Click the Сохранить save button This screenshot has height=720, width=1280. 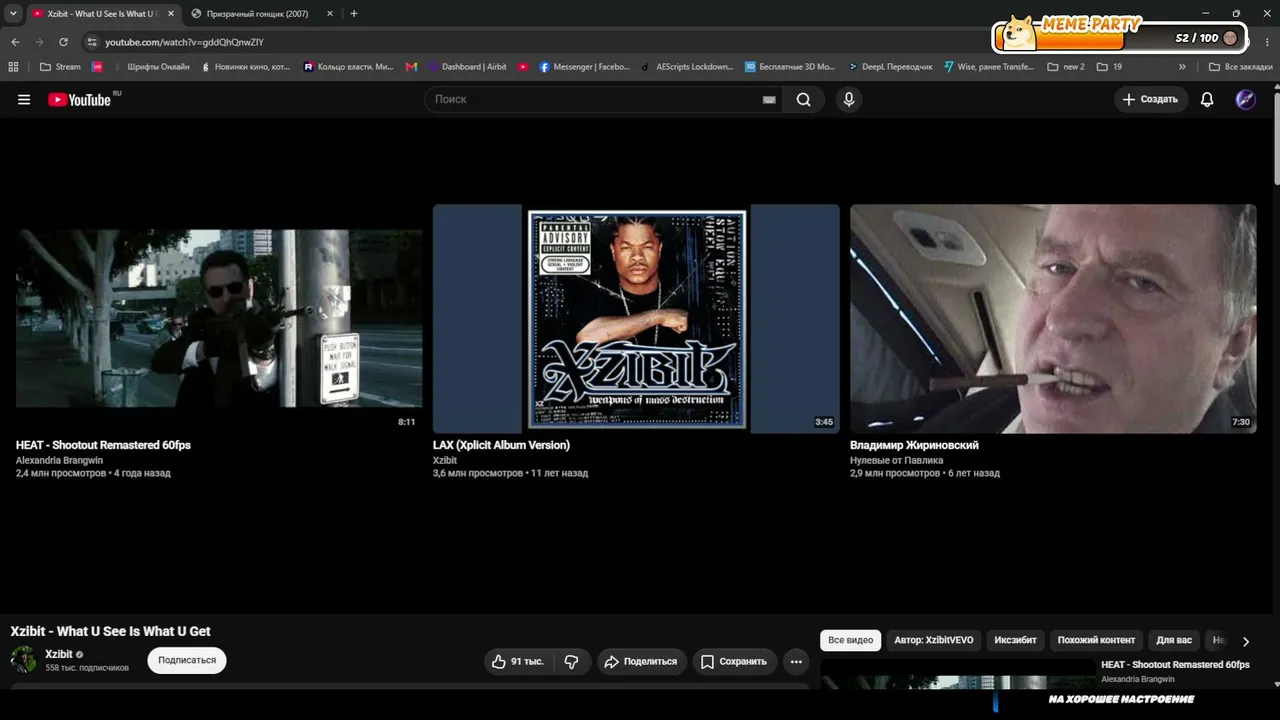pyautogui.click(x=734, y=661)
